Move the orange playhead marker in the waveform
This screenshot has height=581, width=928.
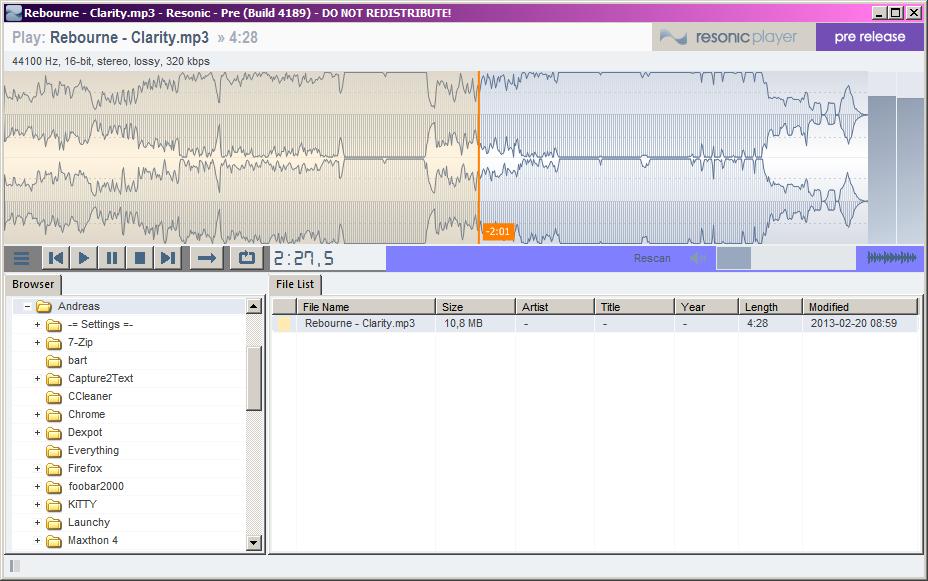[x=480, y=150]
